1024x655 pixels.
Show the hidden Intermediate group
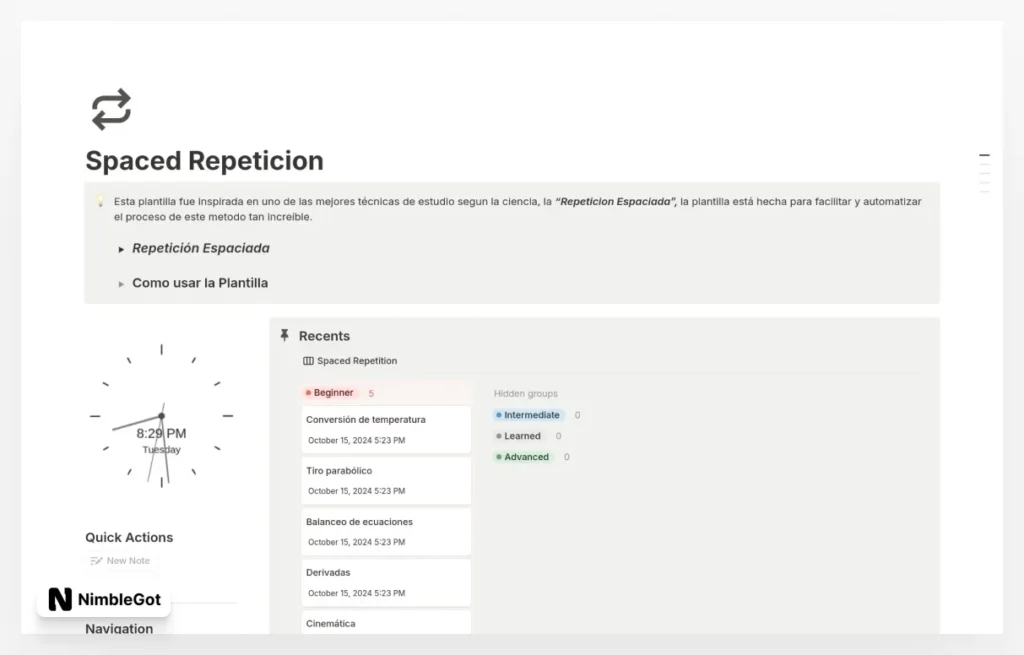coord(528,415)
